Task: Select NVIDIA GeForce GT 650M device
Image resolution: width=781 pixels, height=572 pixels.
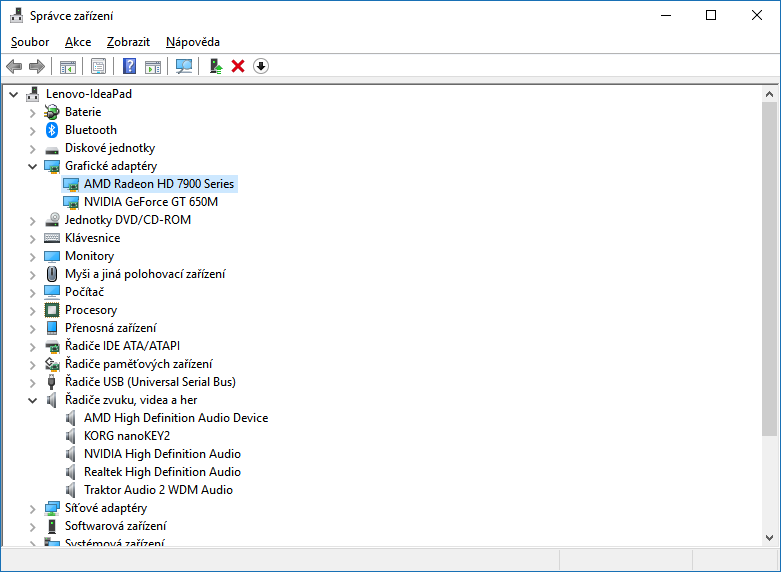Action: point(151,202)
